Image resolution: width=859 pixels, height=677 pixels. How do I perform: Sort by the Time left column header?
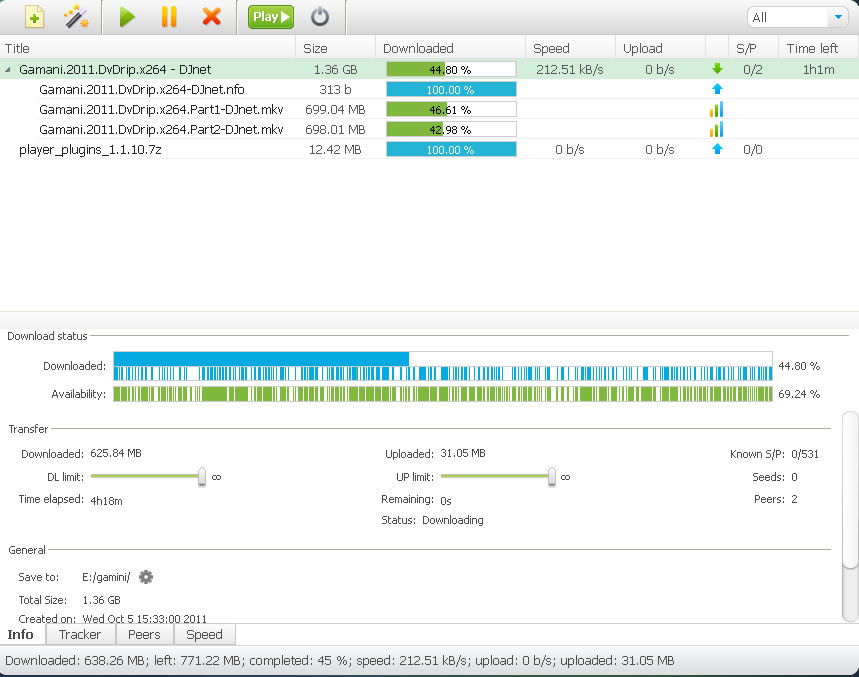pos(818,48)
